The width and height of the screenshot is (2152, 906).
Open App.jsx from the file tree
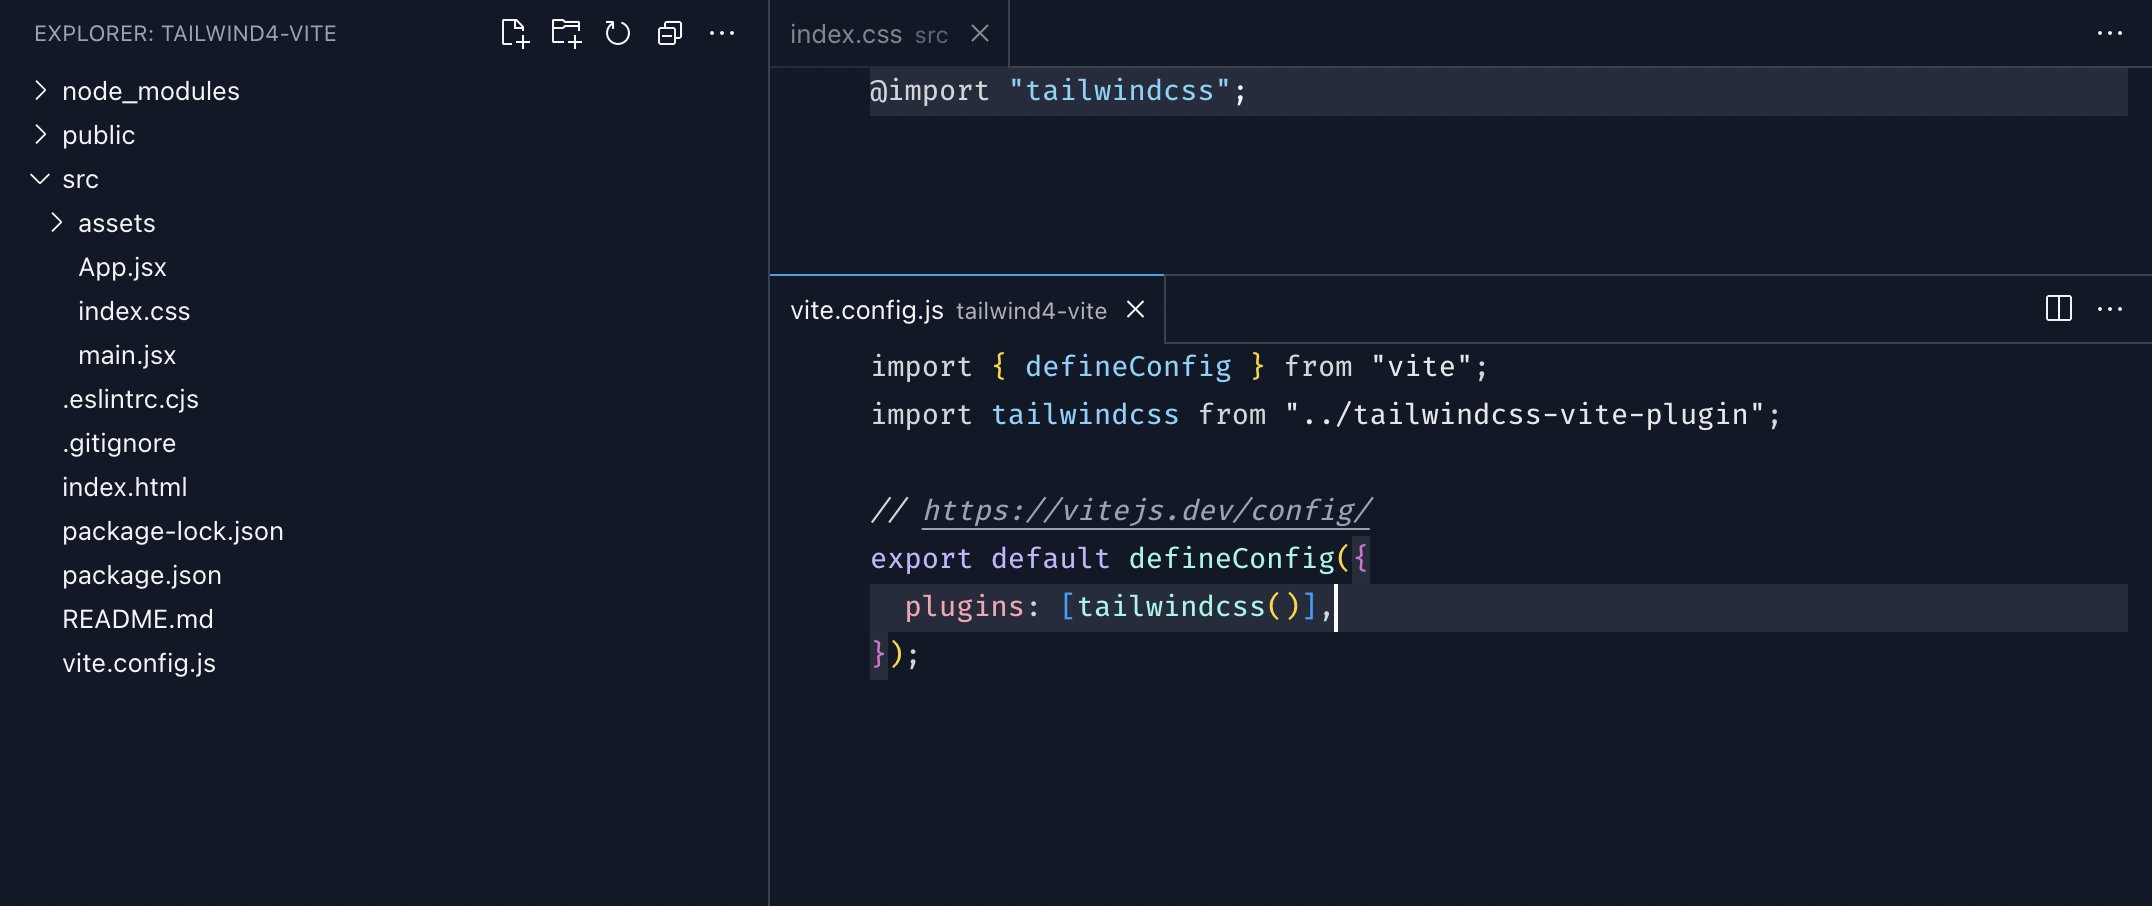click(x=122, y=267)
